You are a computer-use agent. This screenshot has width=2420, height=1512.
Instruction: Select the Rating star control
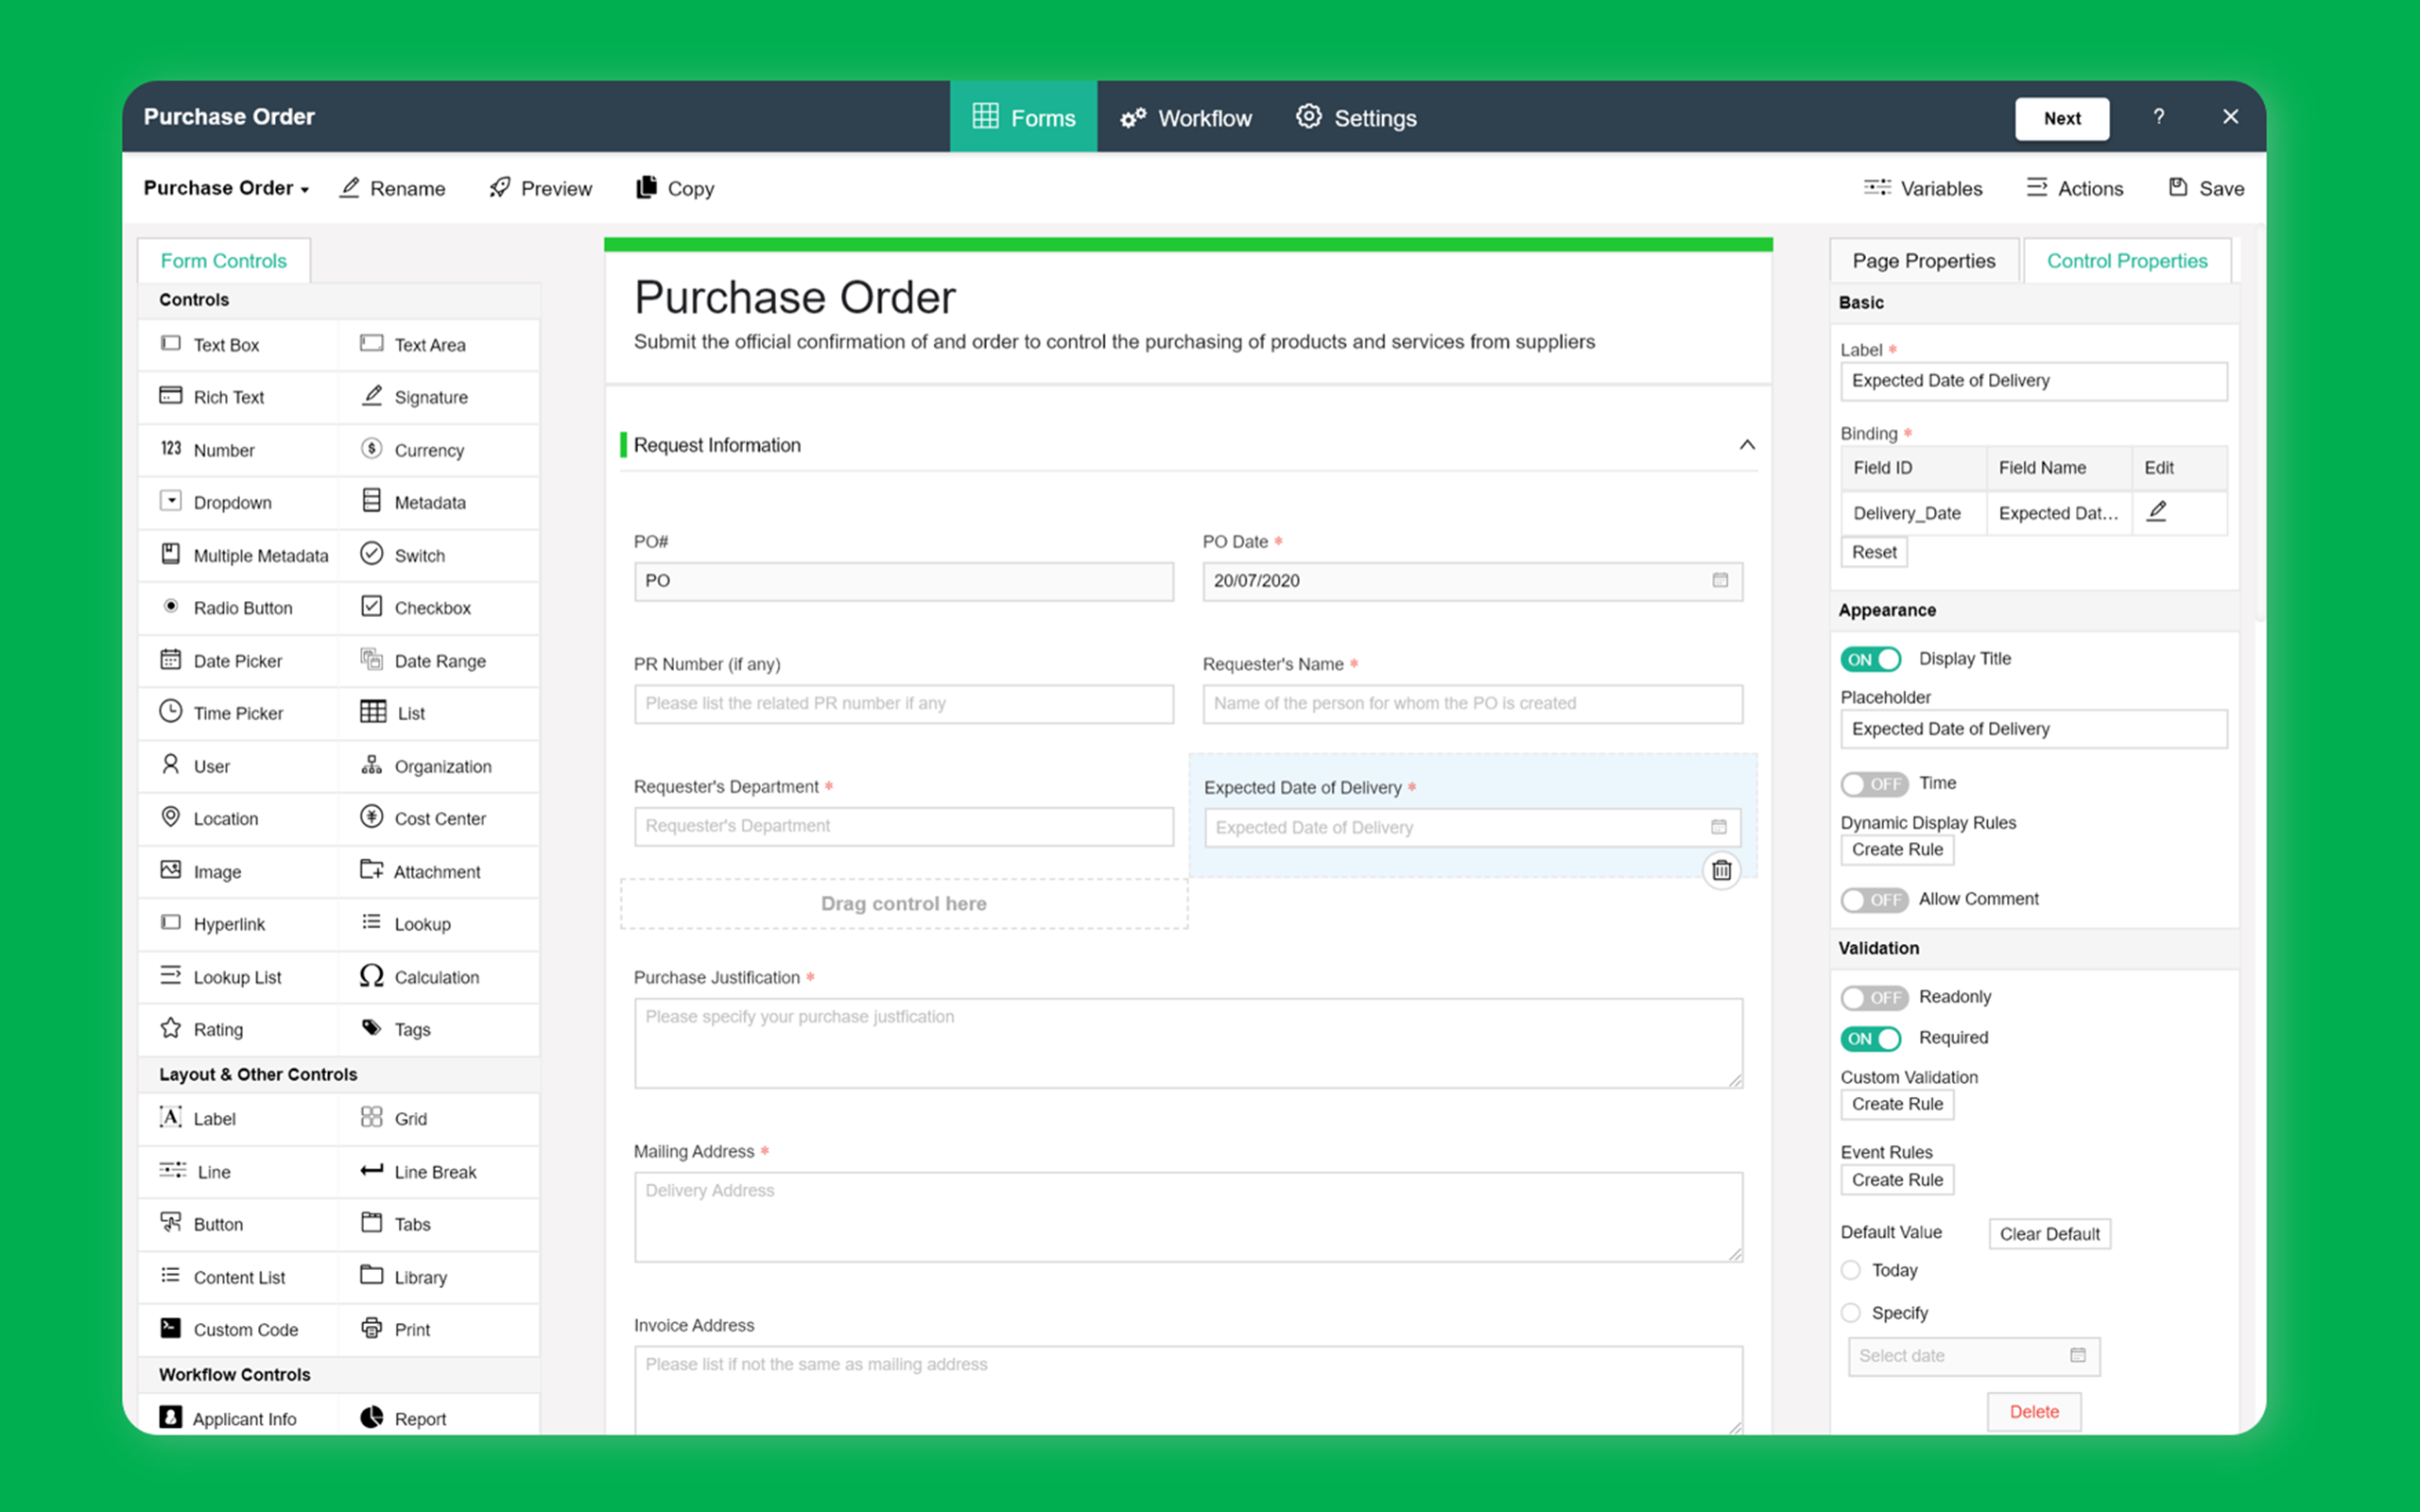point(171,1028)
